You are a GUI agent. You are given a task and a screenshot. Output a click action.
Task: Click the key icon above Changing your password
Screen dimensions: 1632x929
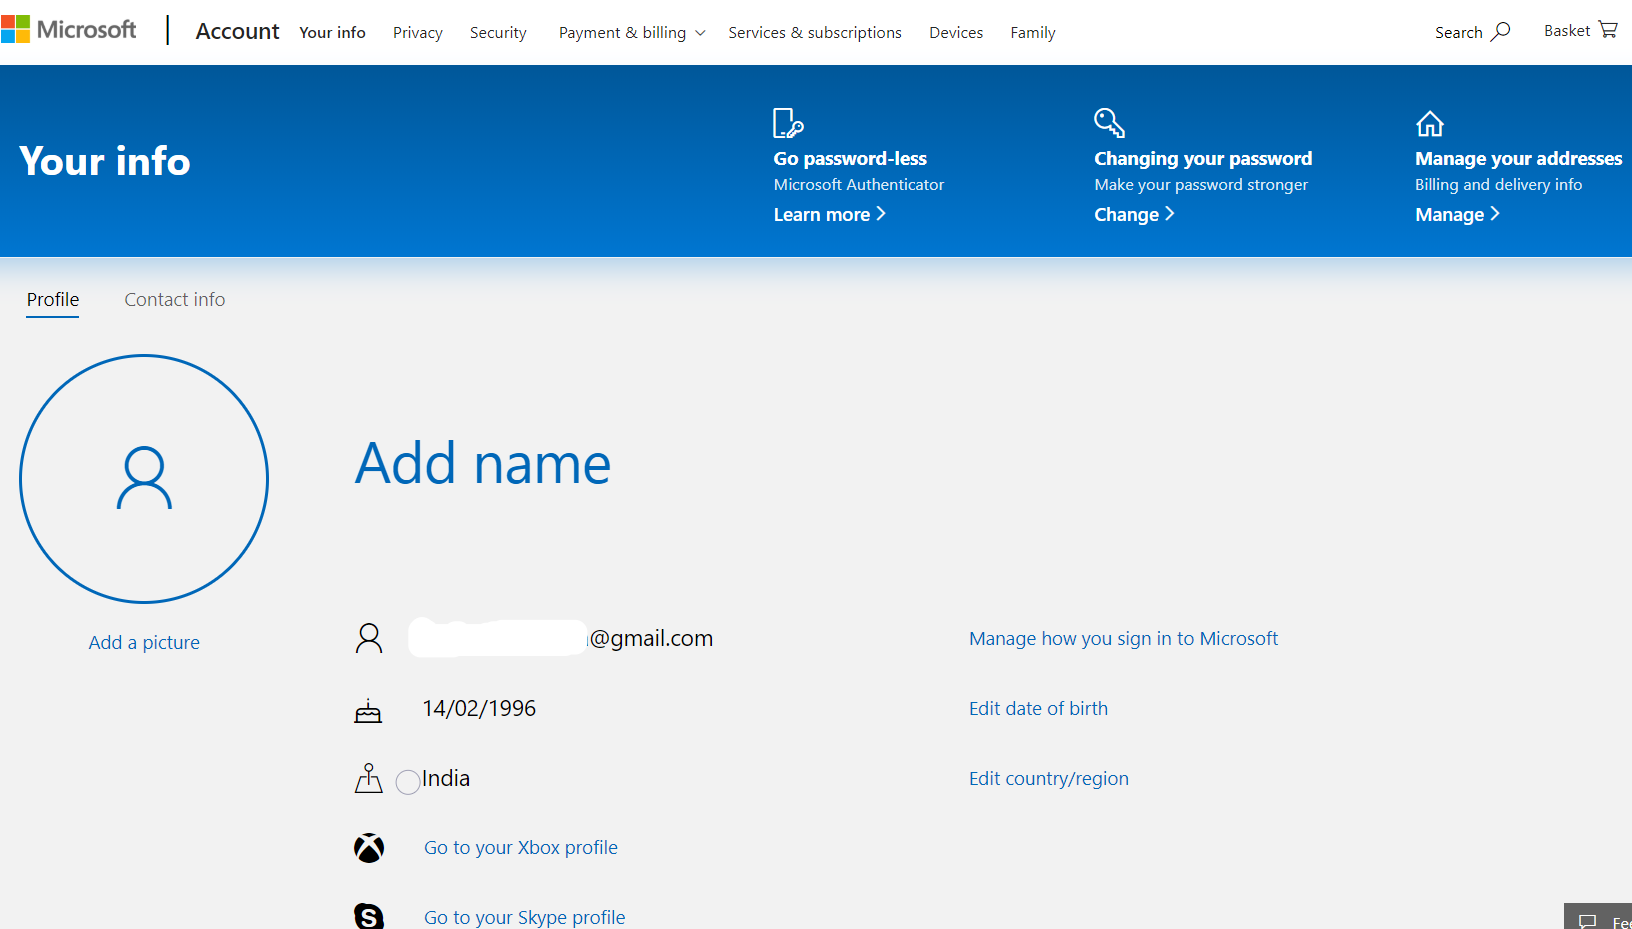click(x=1109, y=123)
